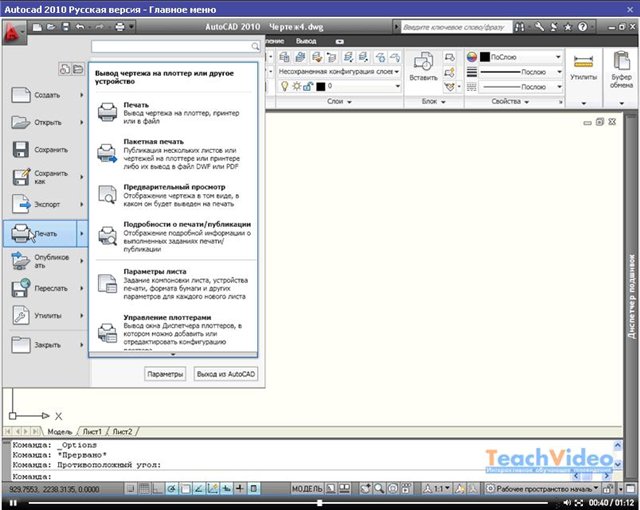The image size is (640, 510).
Task: Click the Параметры button
Action: 165,374
